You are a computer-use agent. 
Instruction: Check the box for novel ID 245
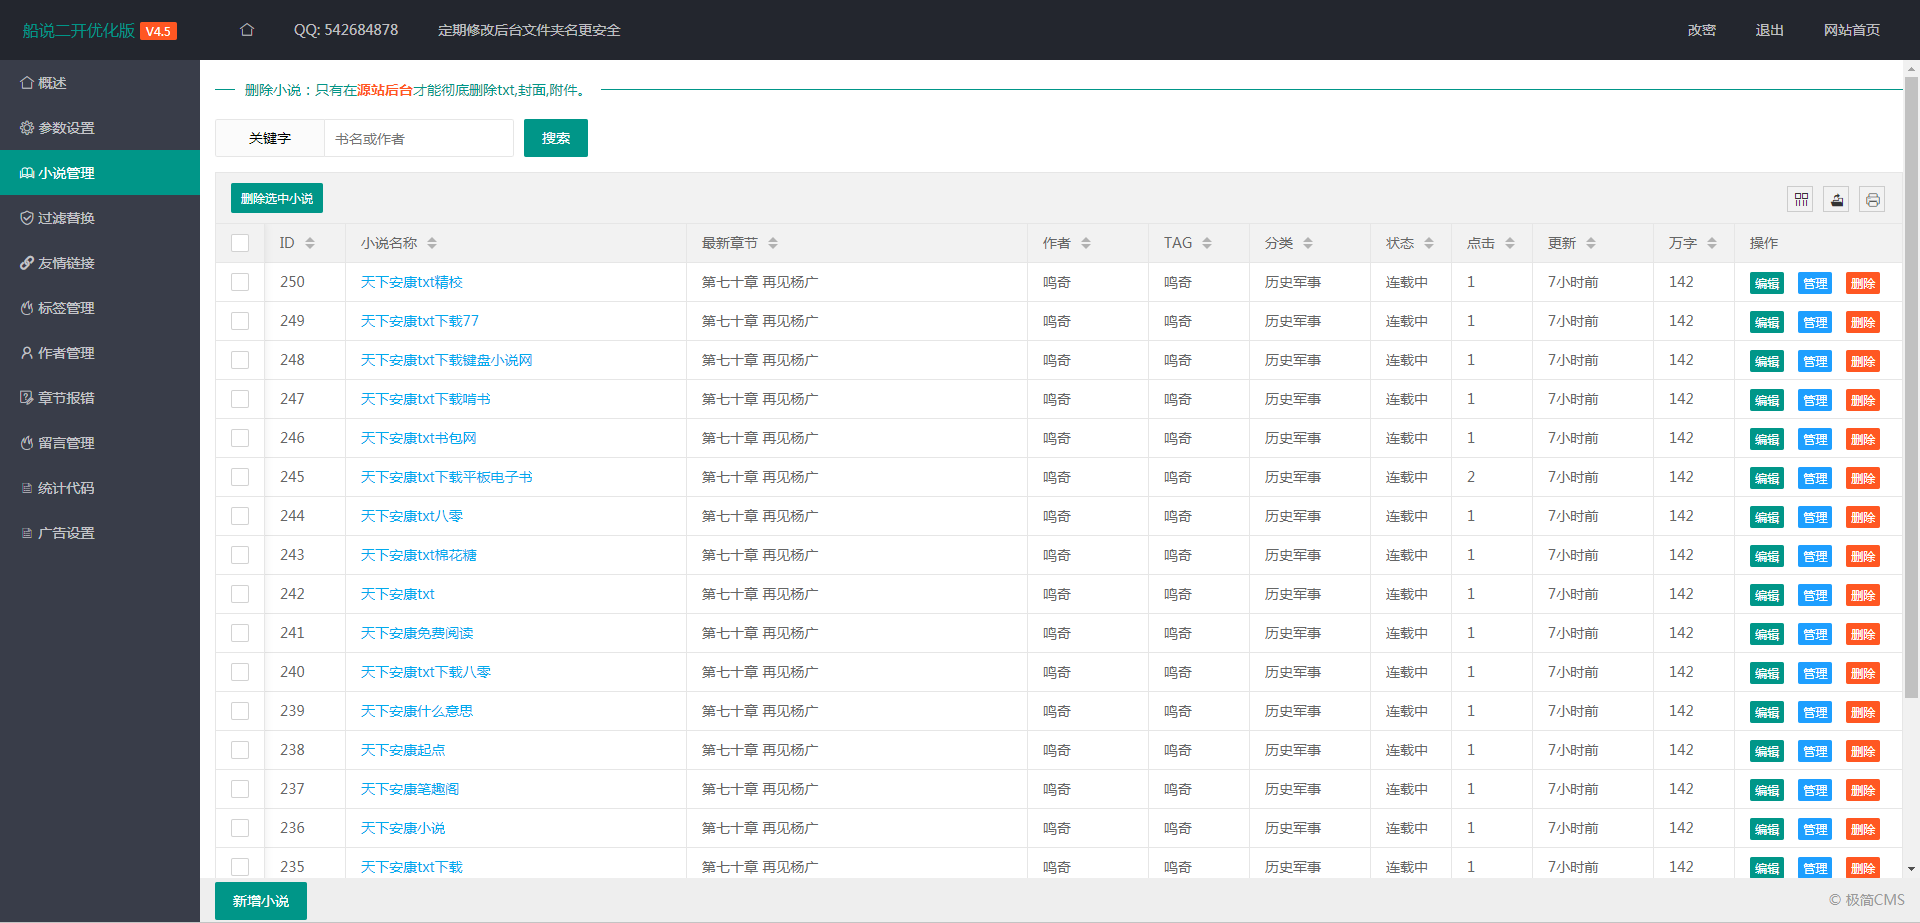pos(240,477)
